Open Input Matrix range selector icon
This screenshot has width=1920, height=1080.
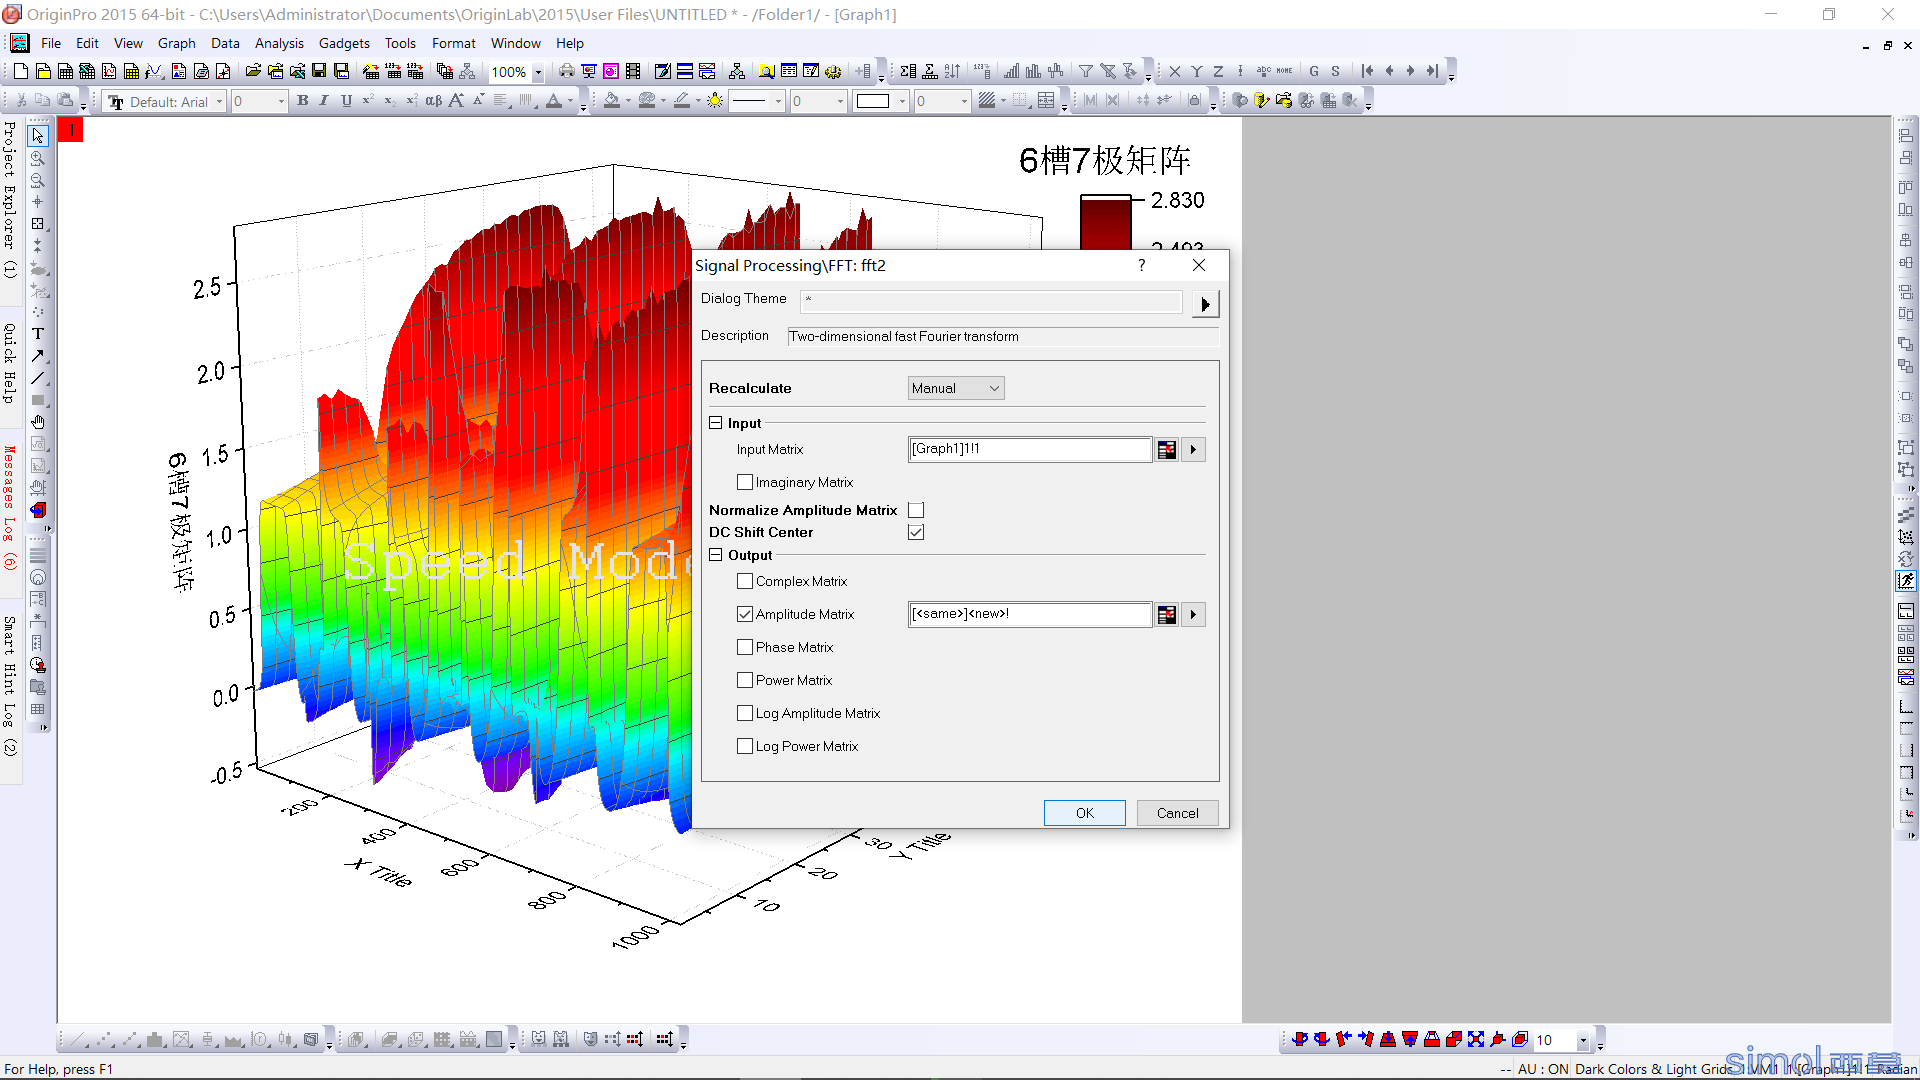click(1166, 450)
